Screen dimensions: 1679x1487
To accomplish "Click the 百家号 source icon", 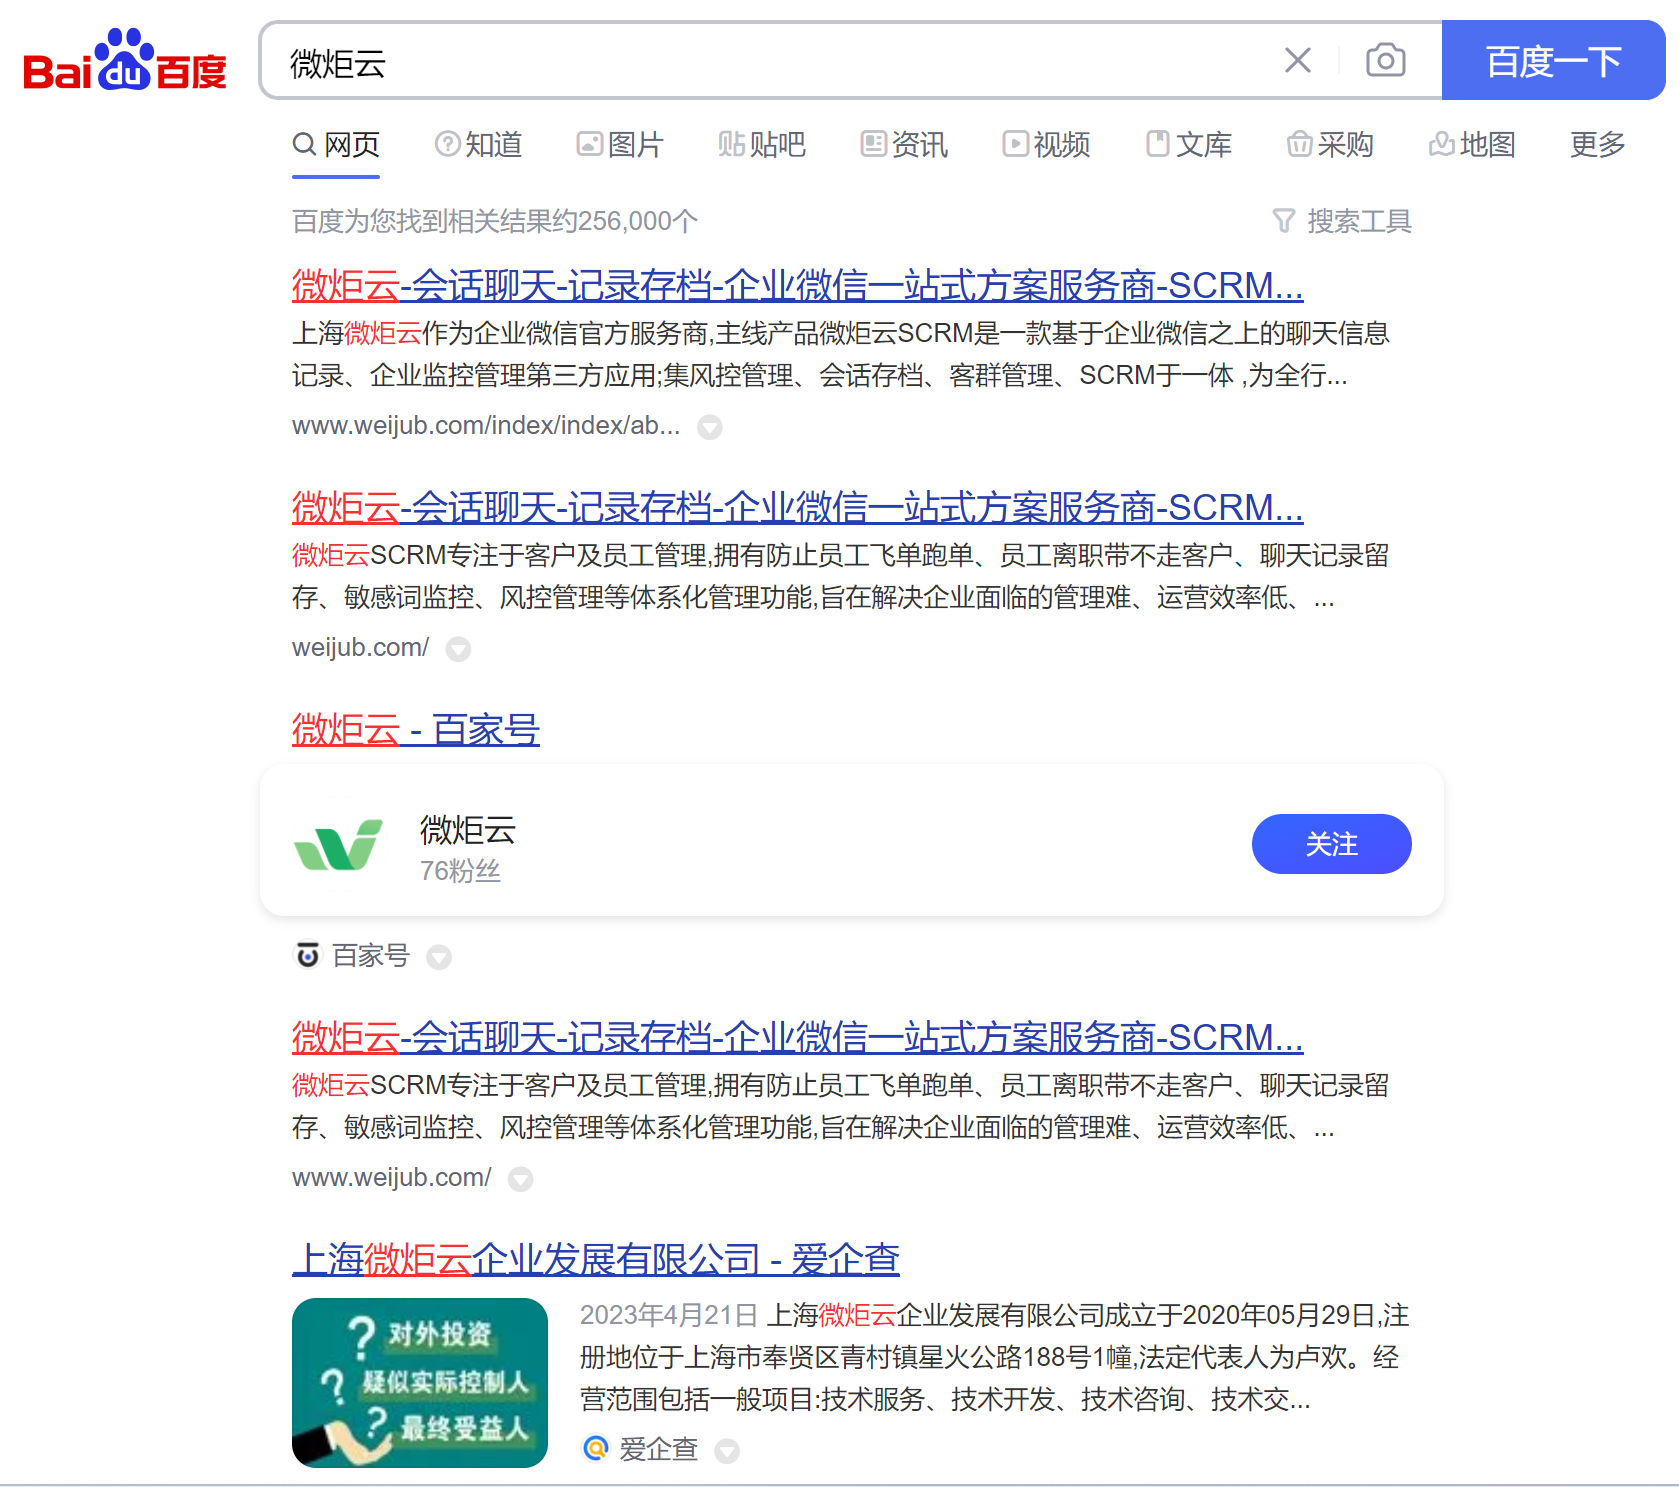I will (x=308, y=956).
